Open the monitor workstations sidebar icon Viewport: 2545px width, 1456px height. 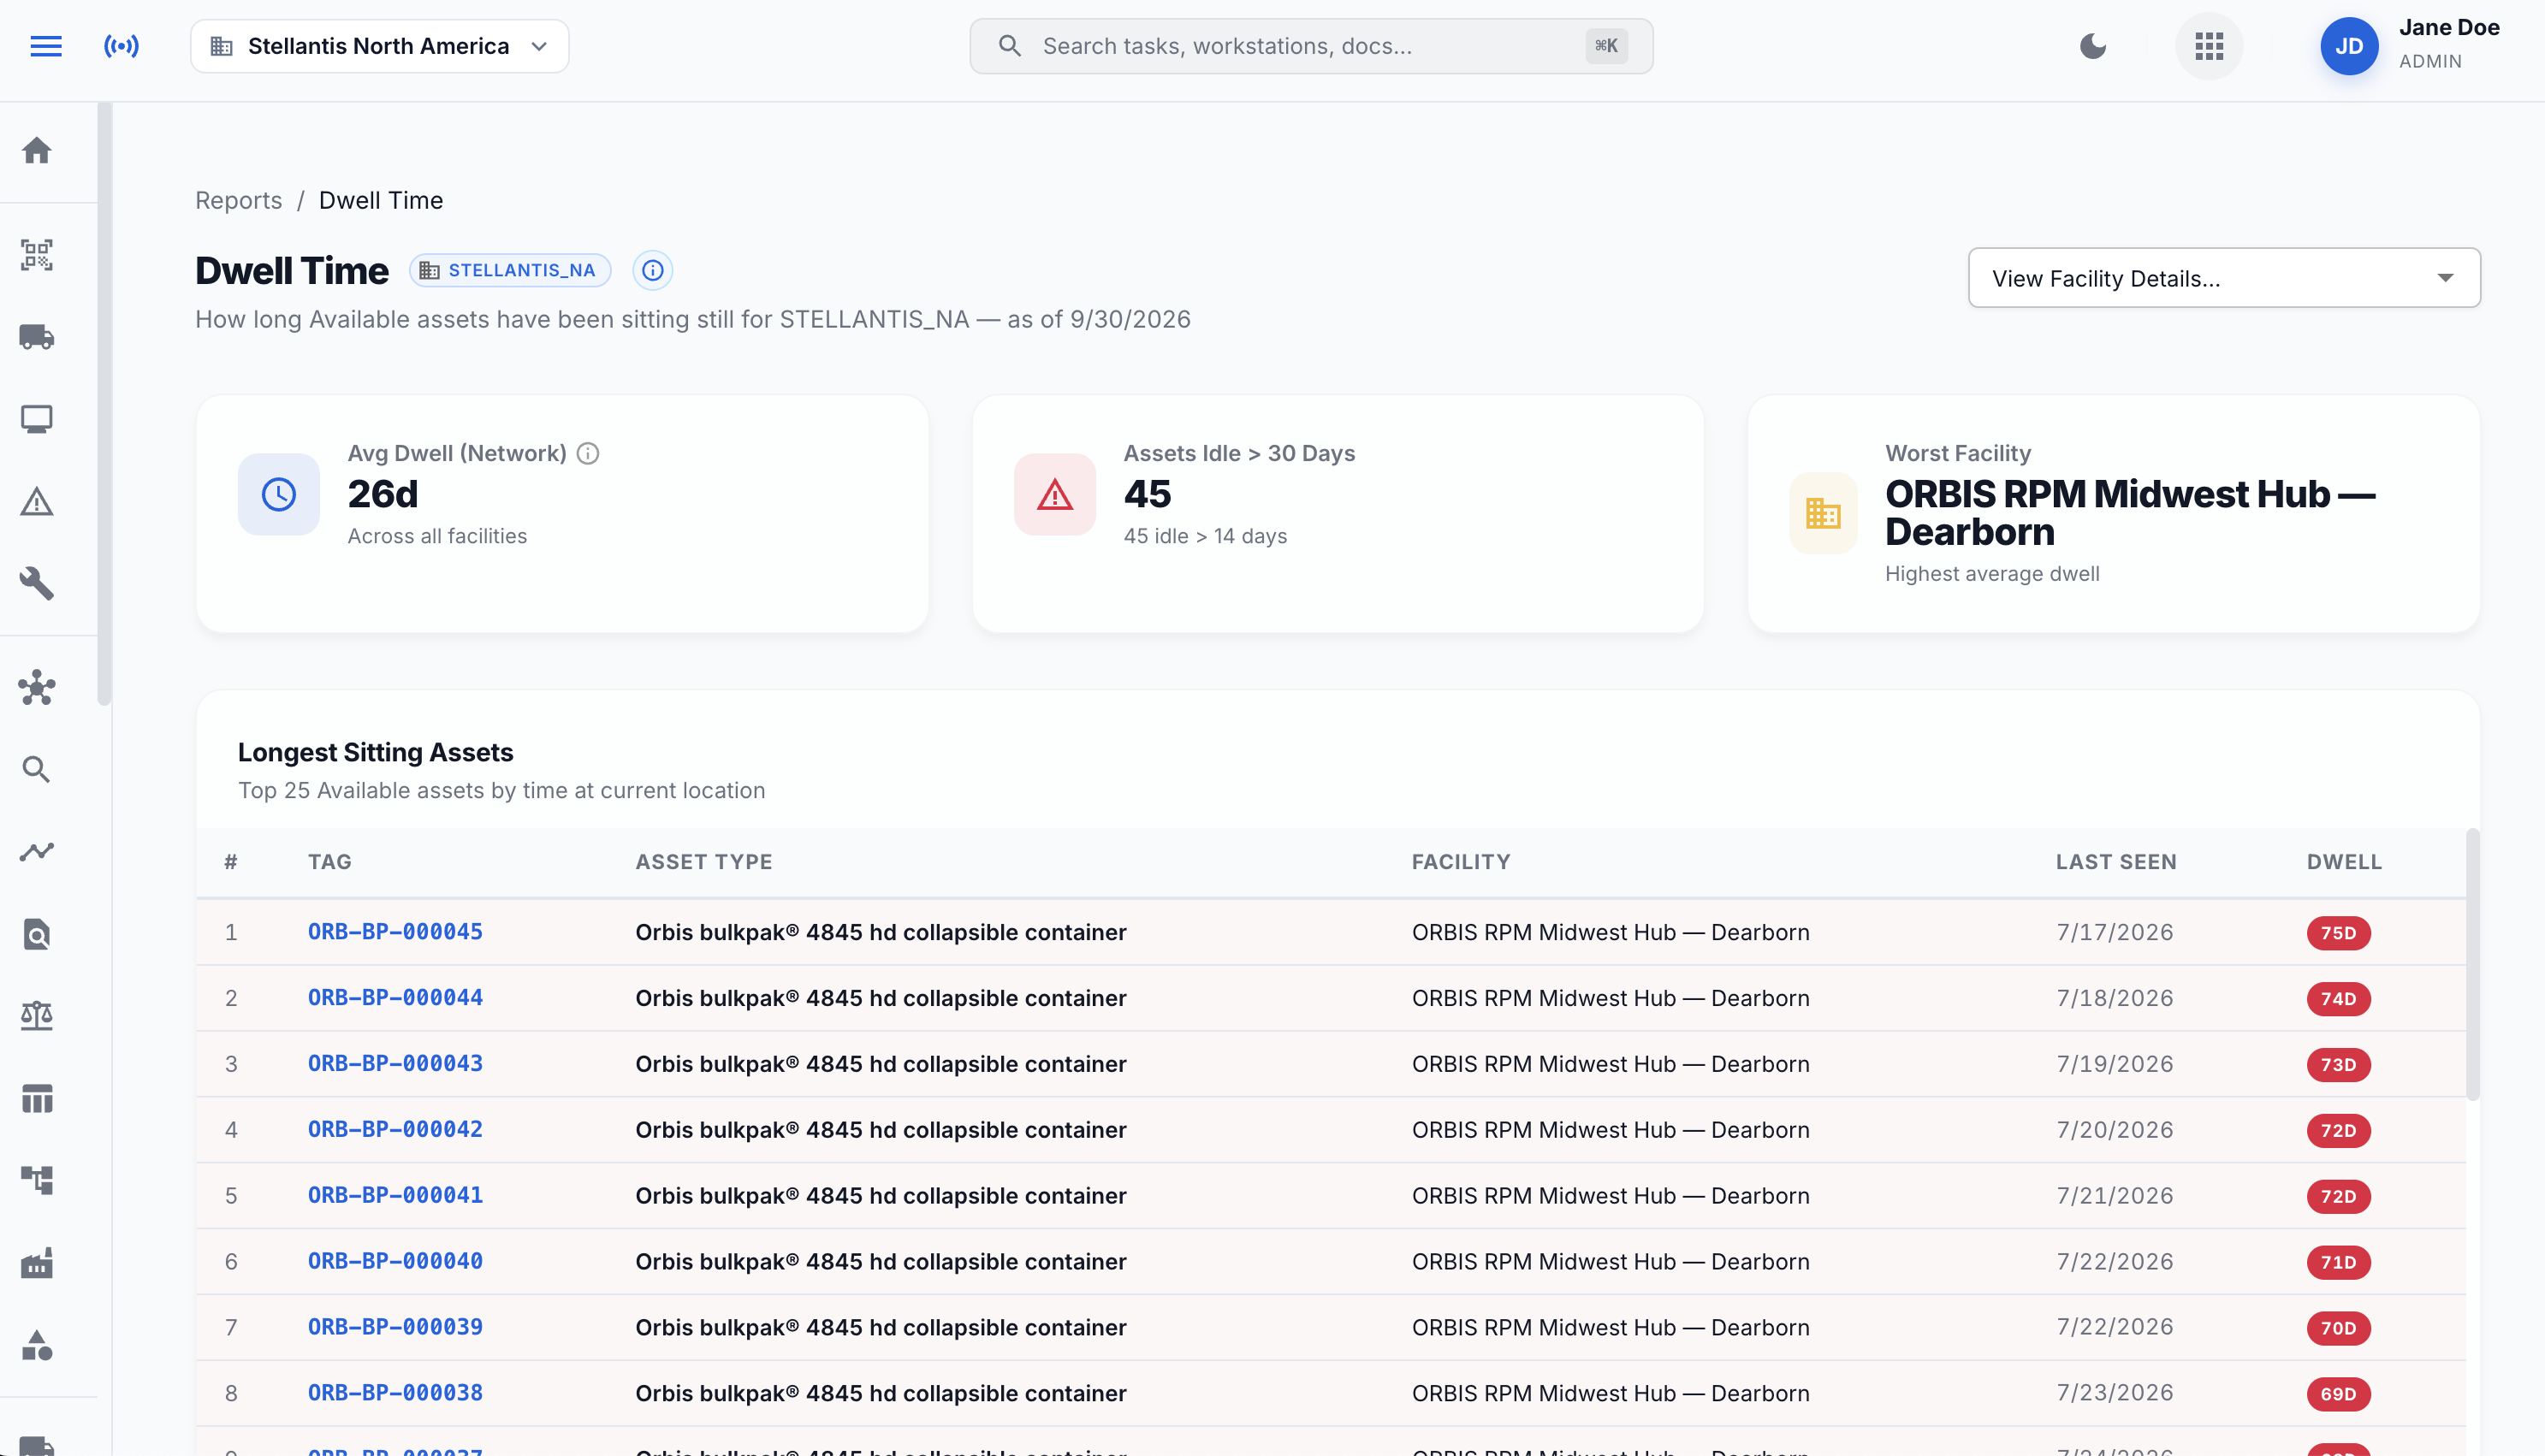pos(37,419)
